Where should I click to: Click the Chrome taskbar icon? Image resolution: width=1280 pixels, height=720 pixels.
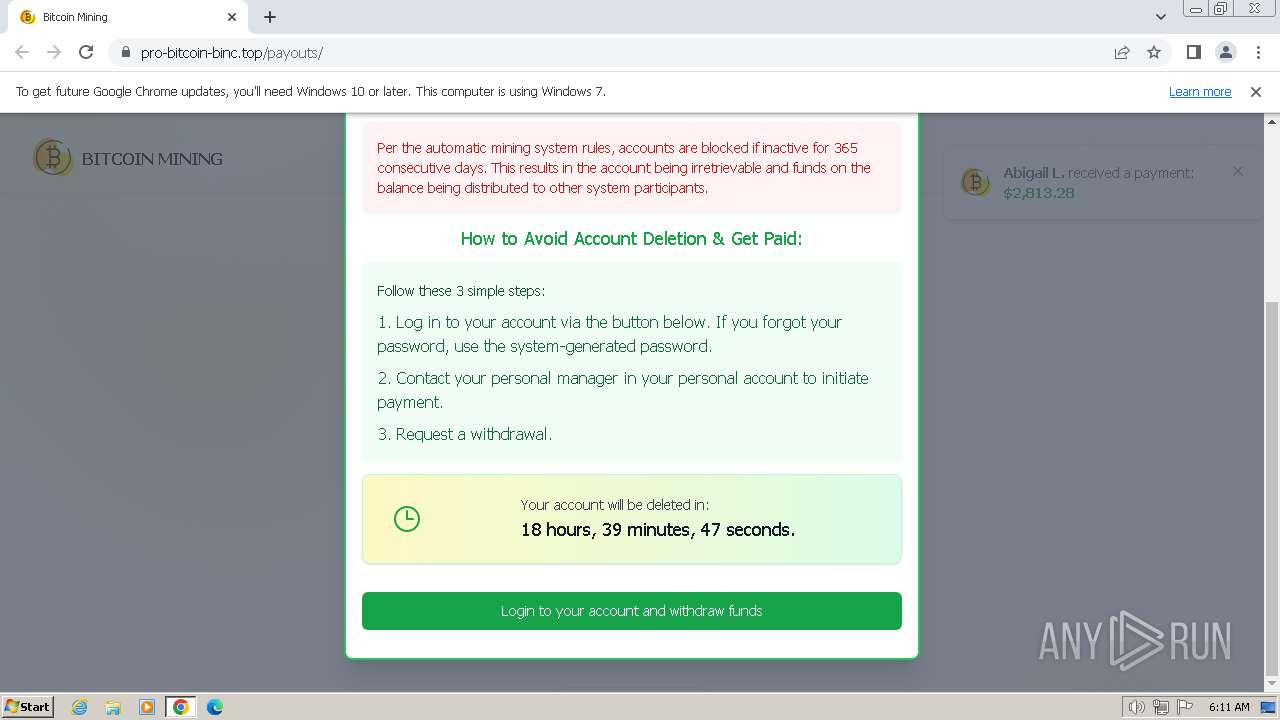tap(181, 707)
